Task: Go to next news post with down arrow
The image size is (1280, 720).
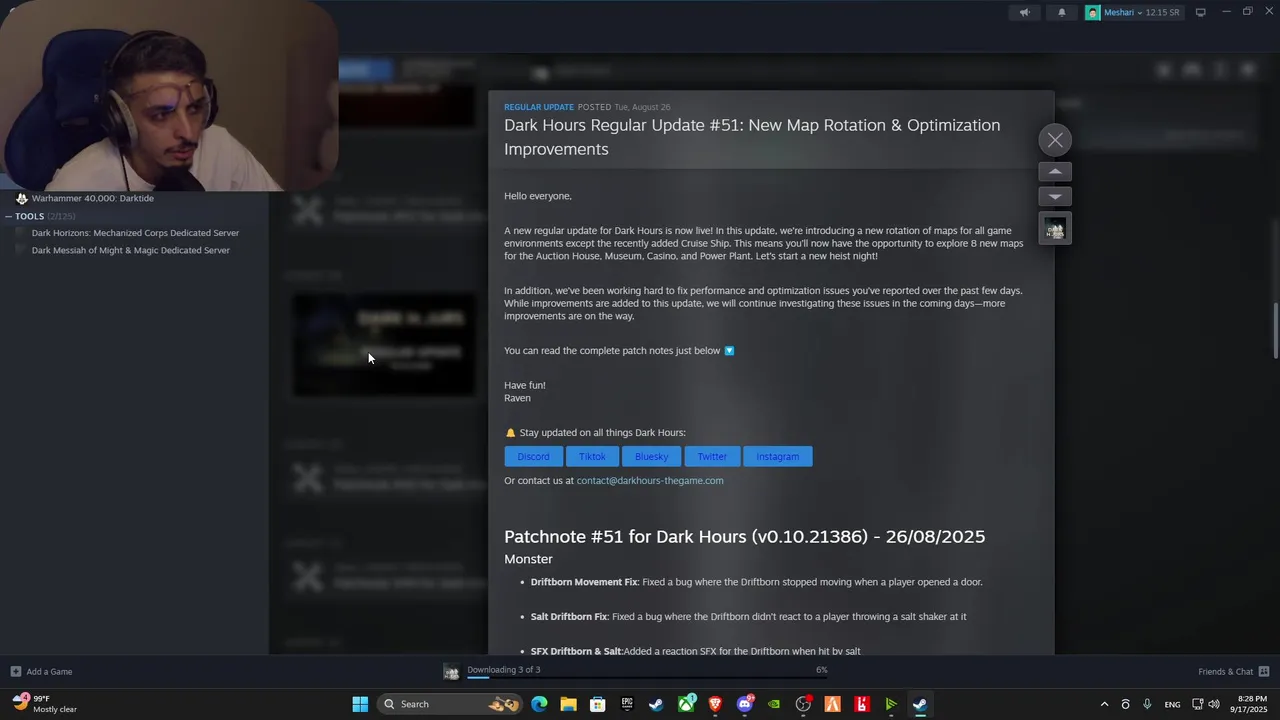Action: click(1055, 196)
